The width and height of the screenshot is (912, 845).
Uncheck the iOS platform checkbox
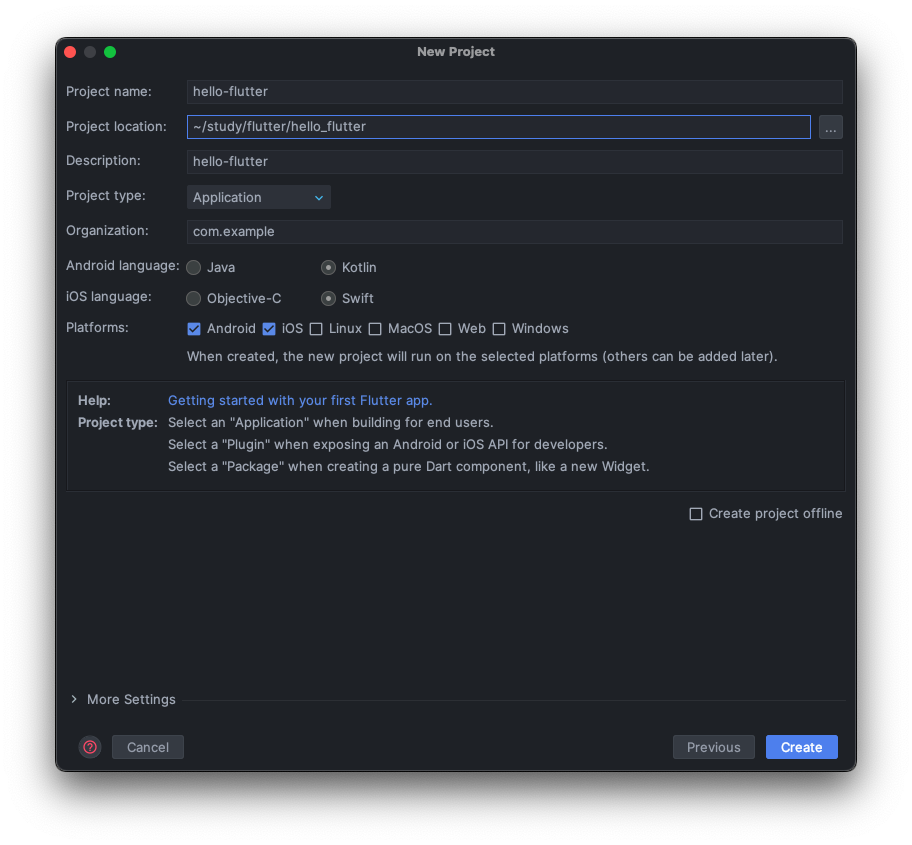pos(269,329)
